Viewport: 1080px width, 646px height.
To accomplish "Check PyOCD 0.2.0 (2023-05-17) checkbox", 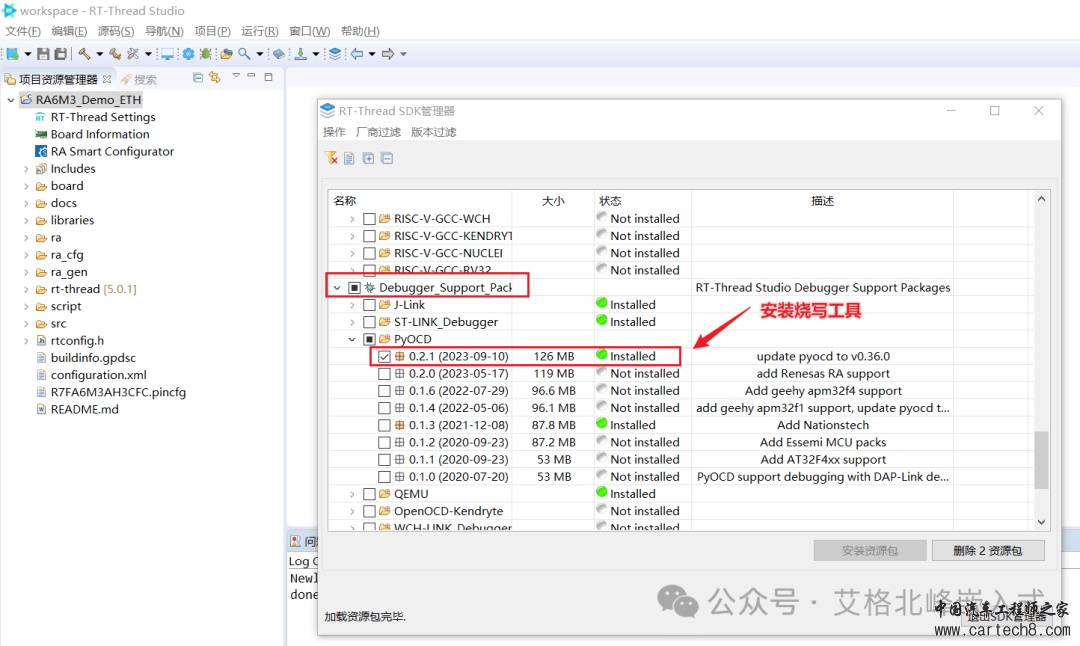I will coord(384,374).
